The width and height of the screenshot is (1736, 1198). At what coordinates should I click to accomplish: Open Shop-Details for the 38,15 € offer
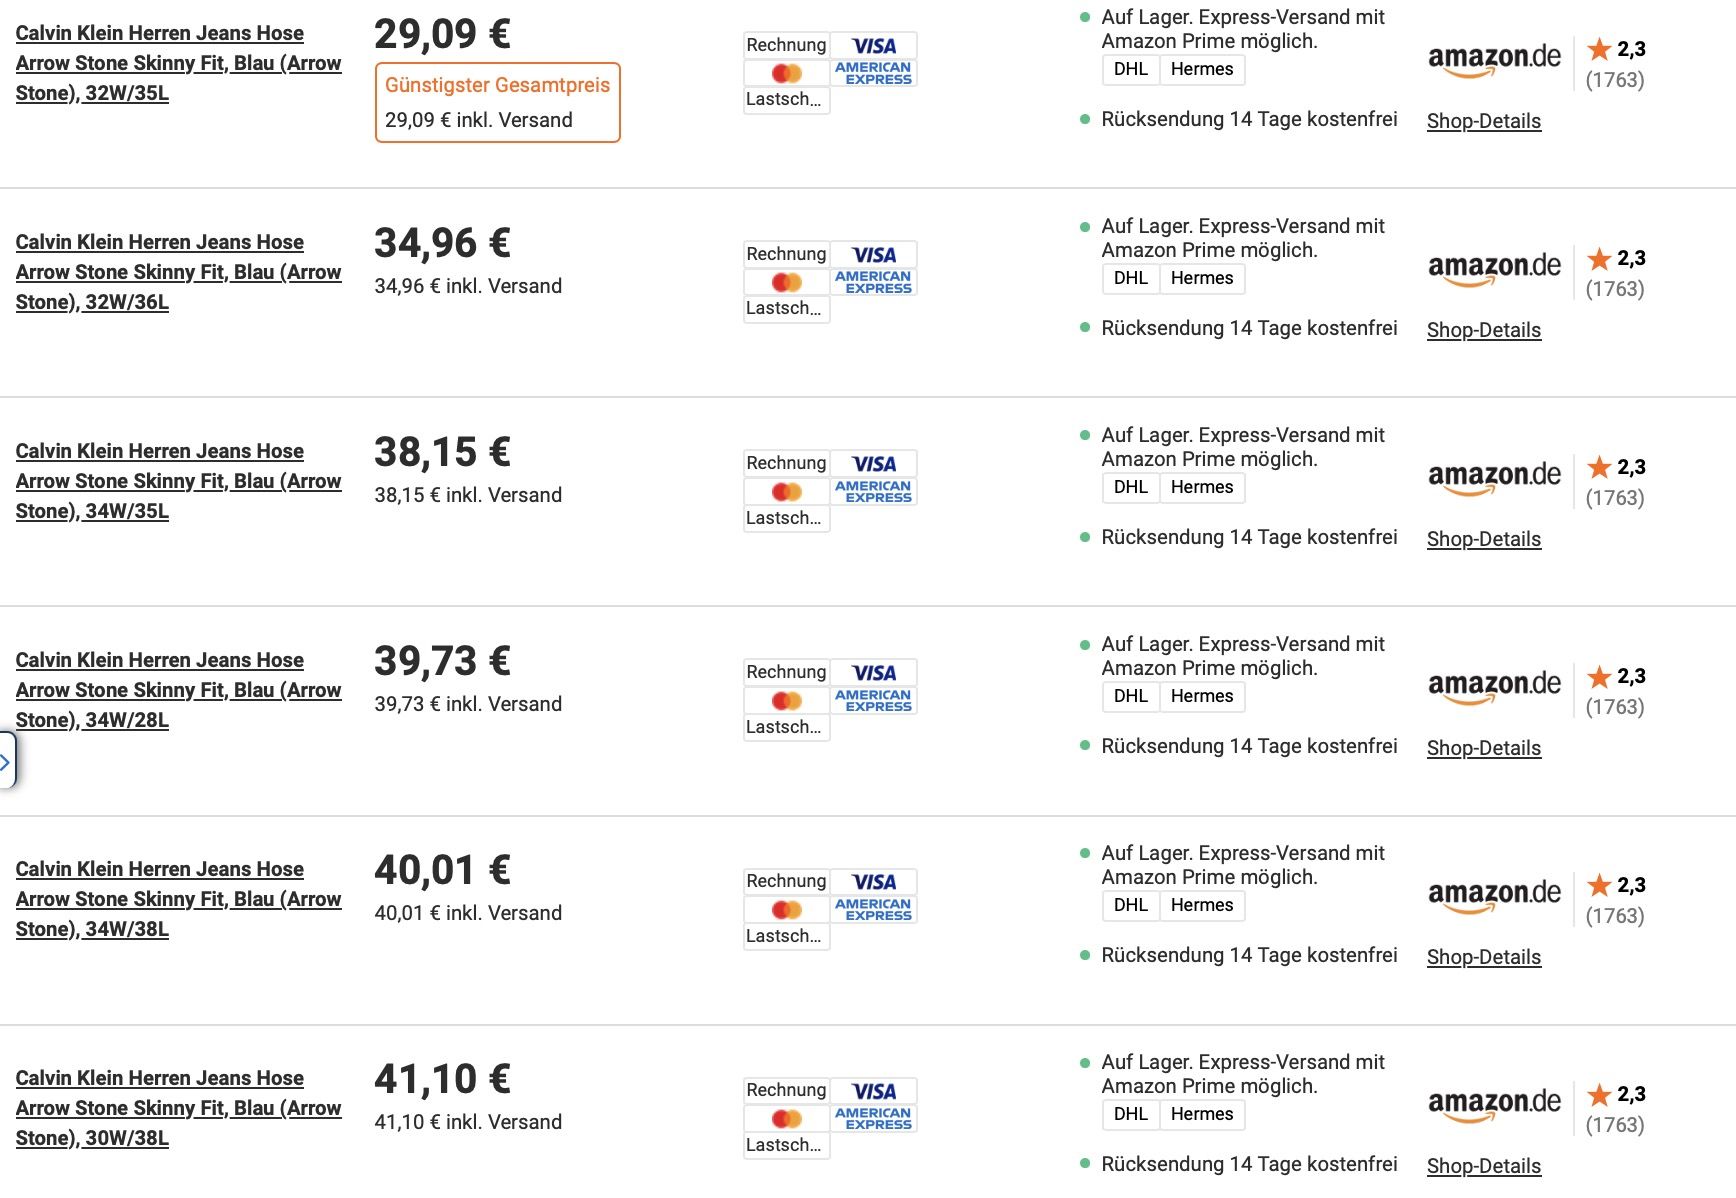pos(1483,539)
